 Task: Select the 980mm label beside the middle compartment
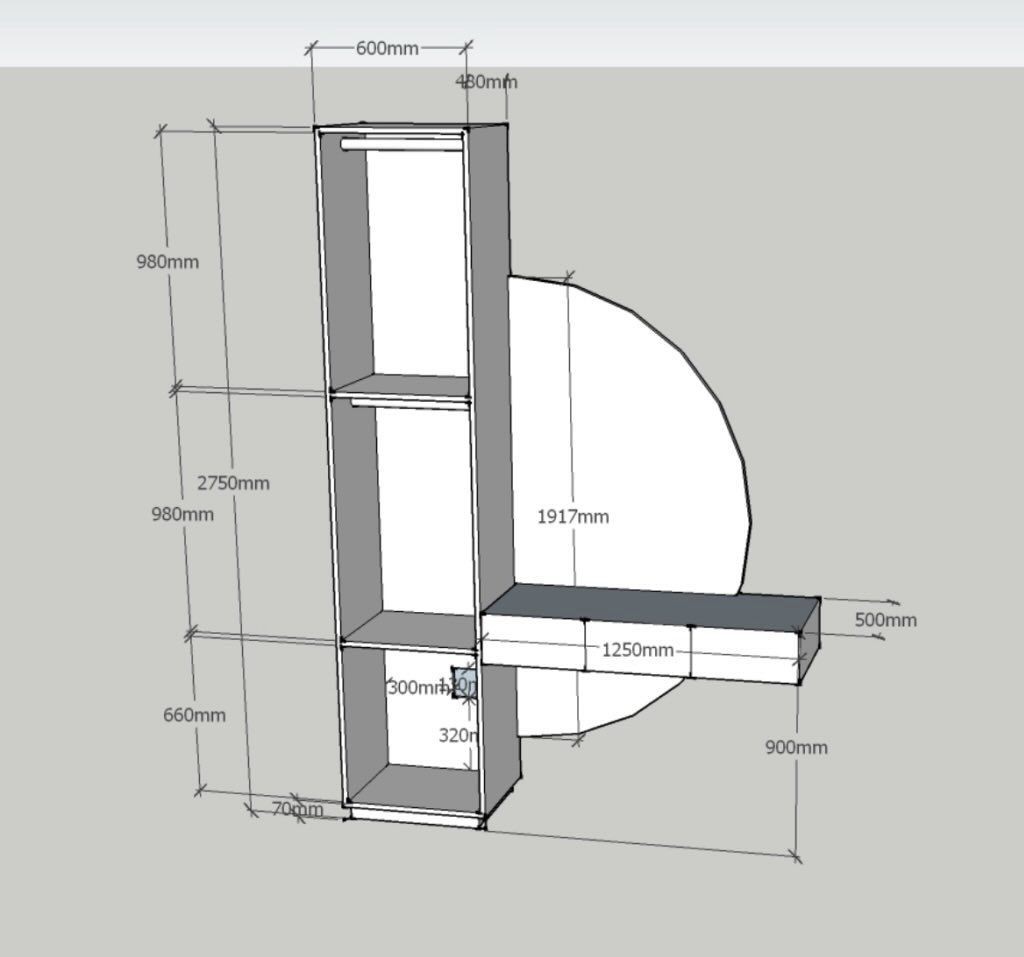pos(182,514)
